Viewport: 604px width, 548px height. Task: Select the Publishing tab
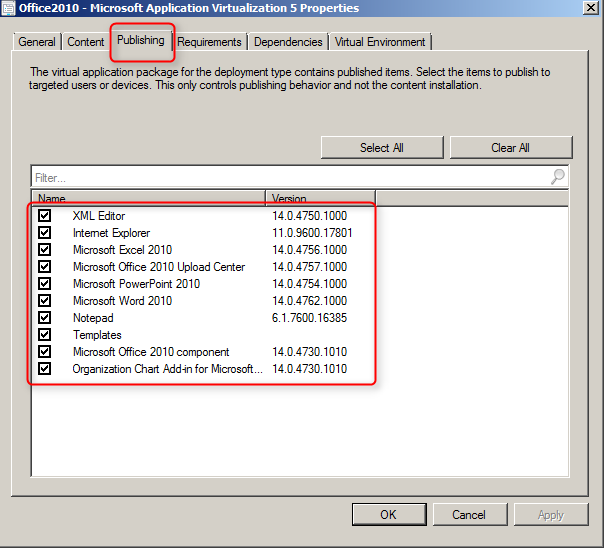click(x=141, y=40)
